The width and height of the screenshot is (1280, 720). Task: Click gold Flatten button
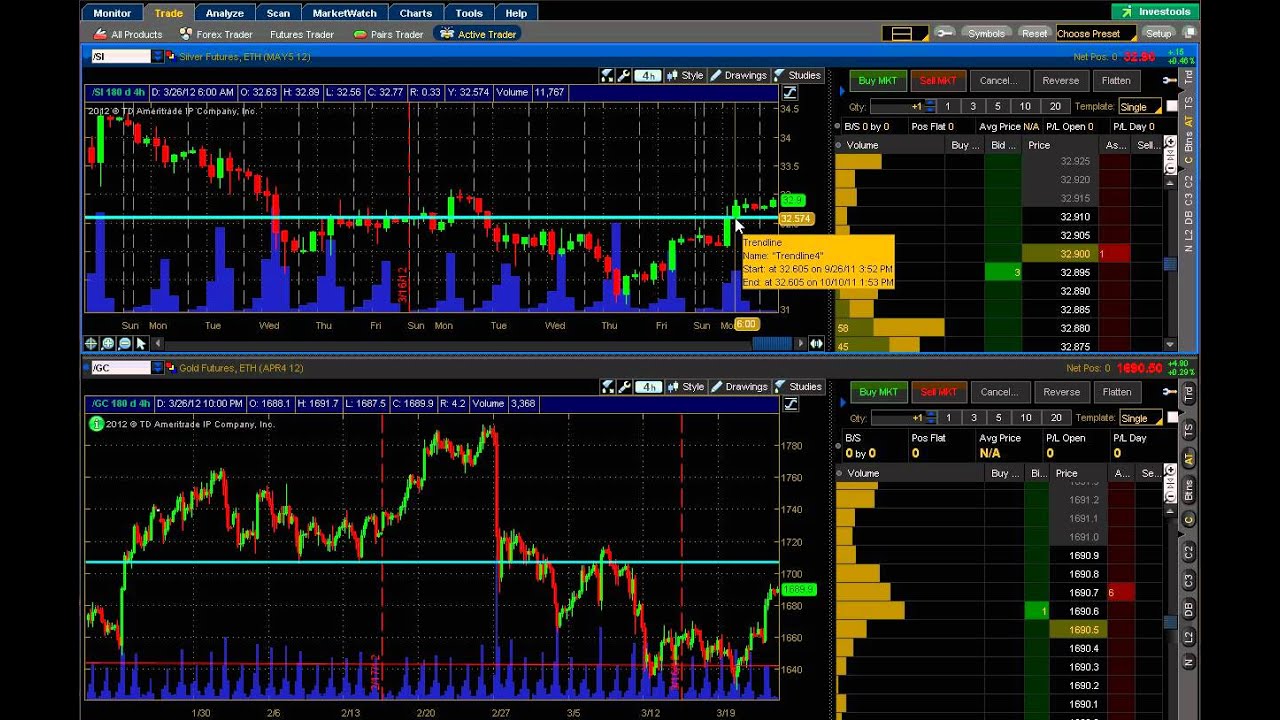pos(1116,392)
